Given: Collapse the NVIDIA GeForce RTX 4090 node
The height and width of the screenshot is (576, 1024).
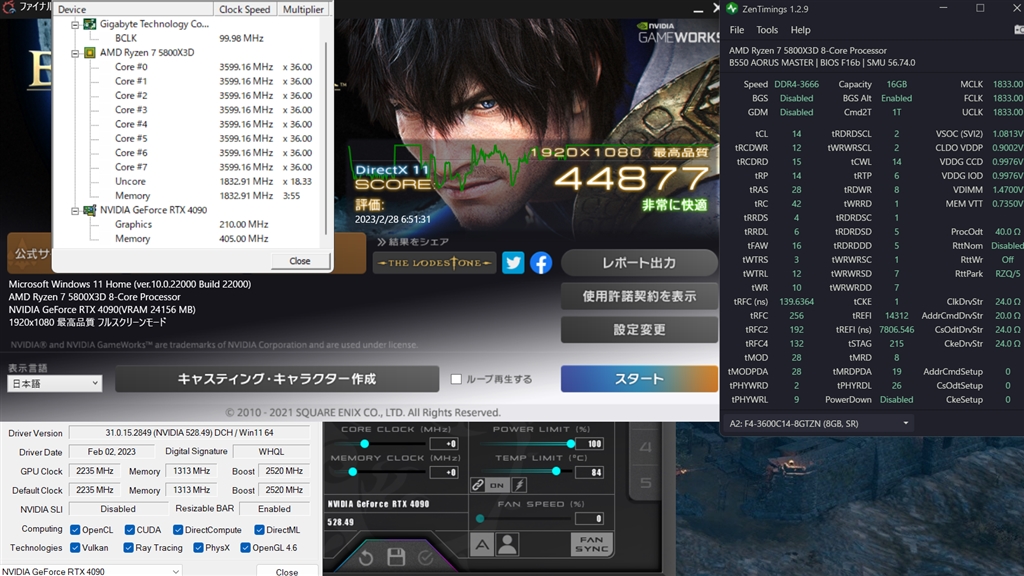Looking at the screenshot, I should [75, 210].
